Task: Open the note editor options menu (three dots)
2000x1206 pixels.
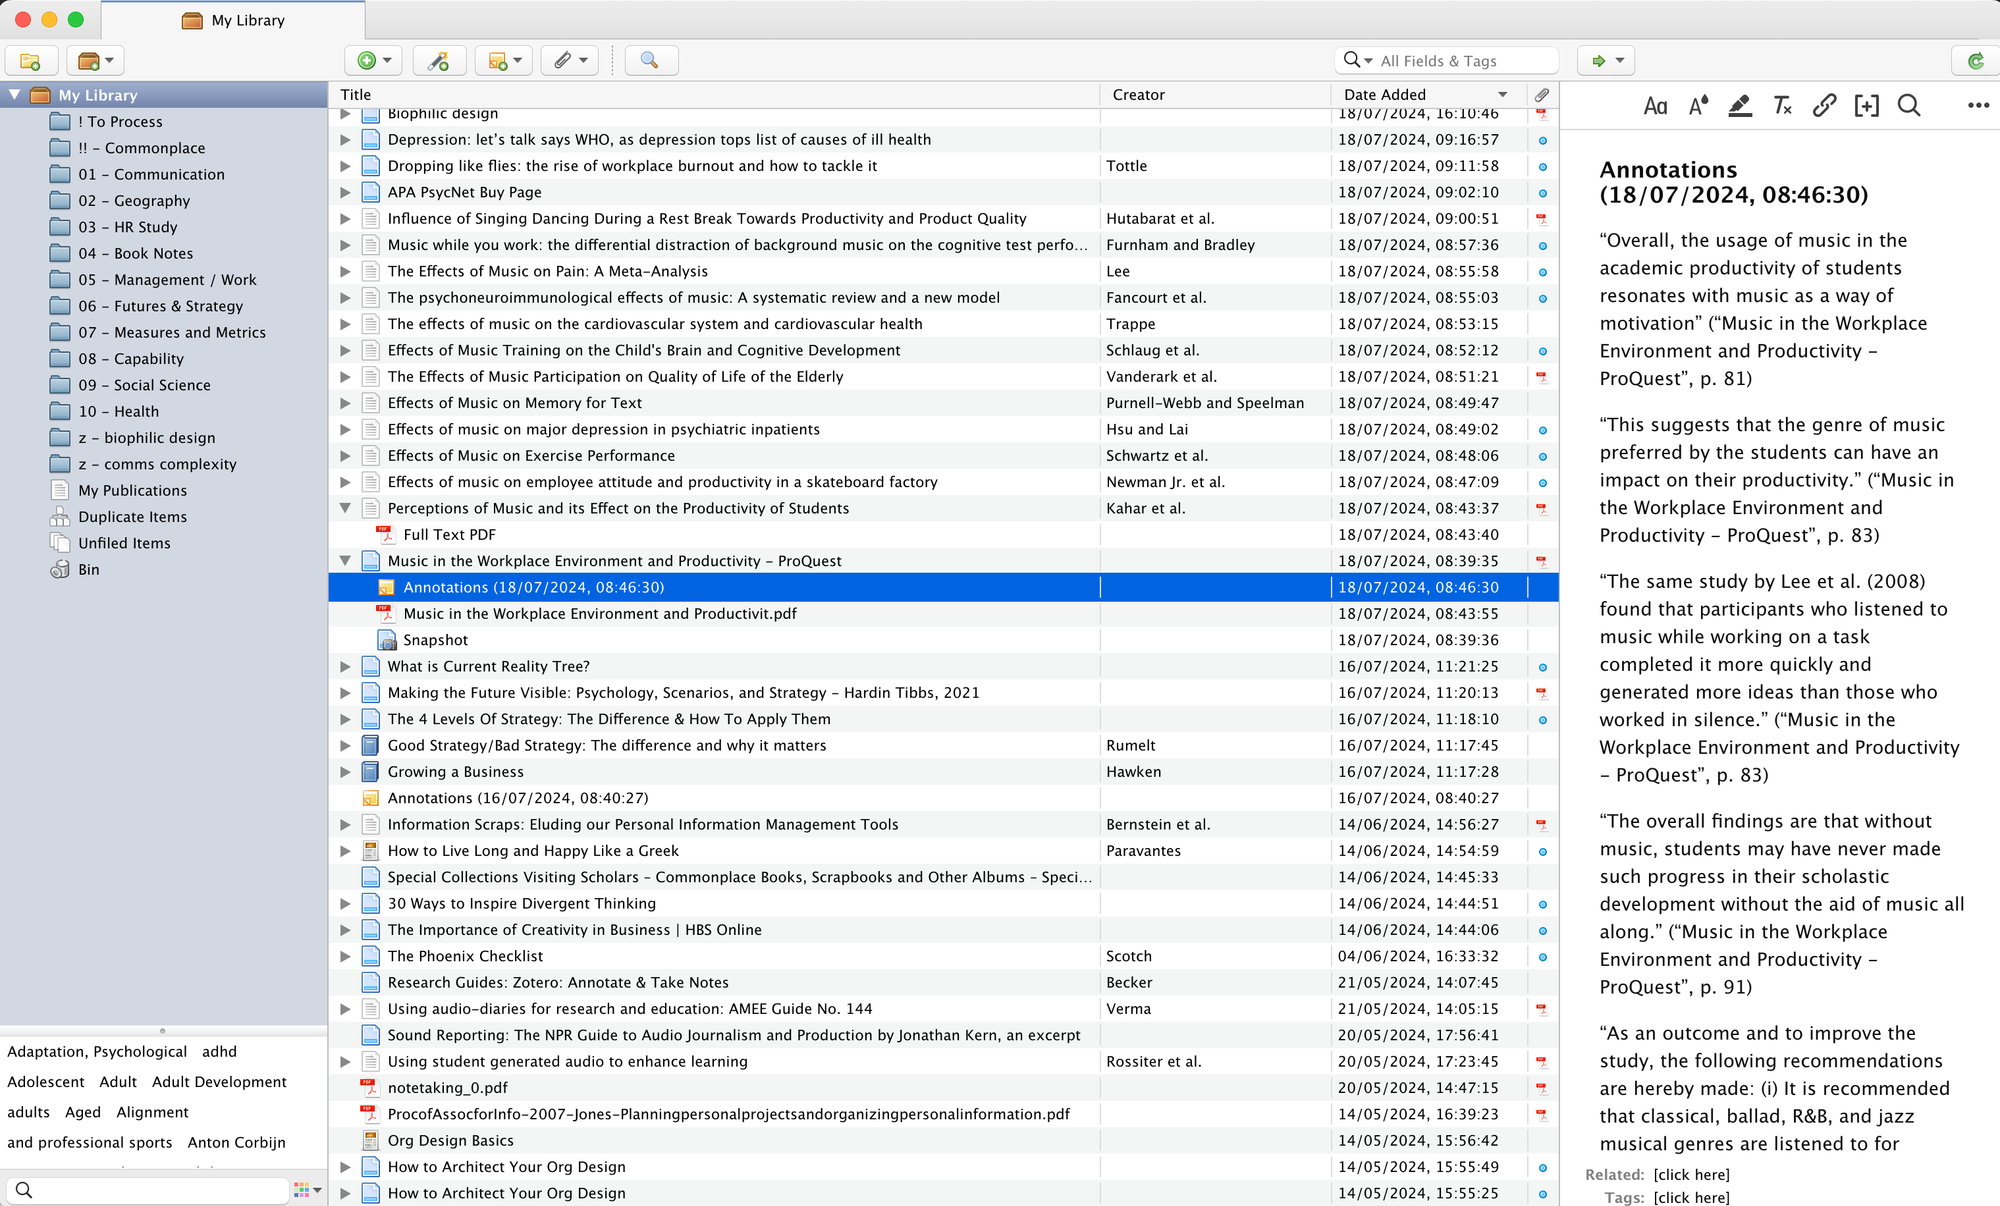Action: (x=1978, y=105)
